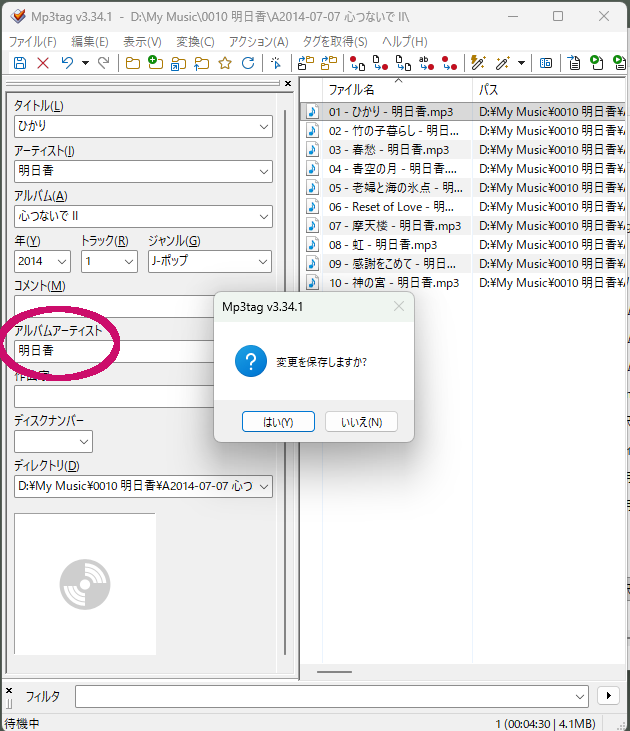Sort by the ファイル名 column header
The width and height of the screenshot is (630, 731).
pos(397,90)
